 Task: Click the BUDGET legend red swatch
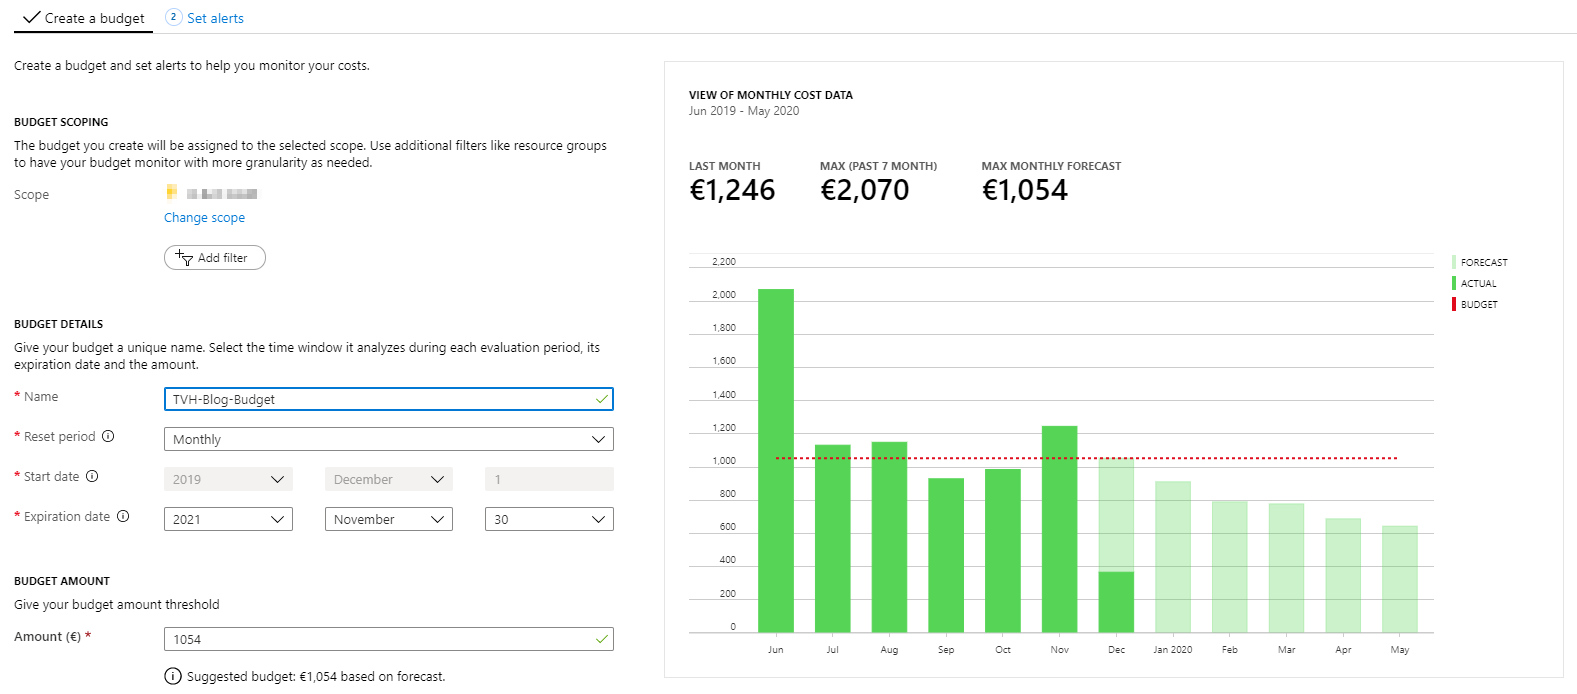point(1454,304)
